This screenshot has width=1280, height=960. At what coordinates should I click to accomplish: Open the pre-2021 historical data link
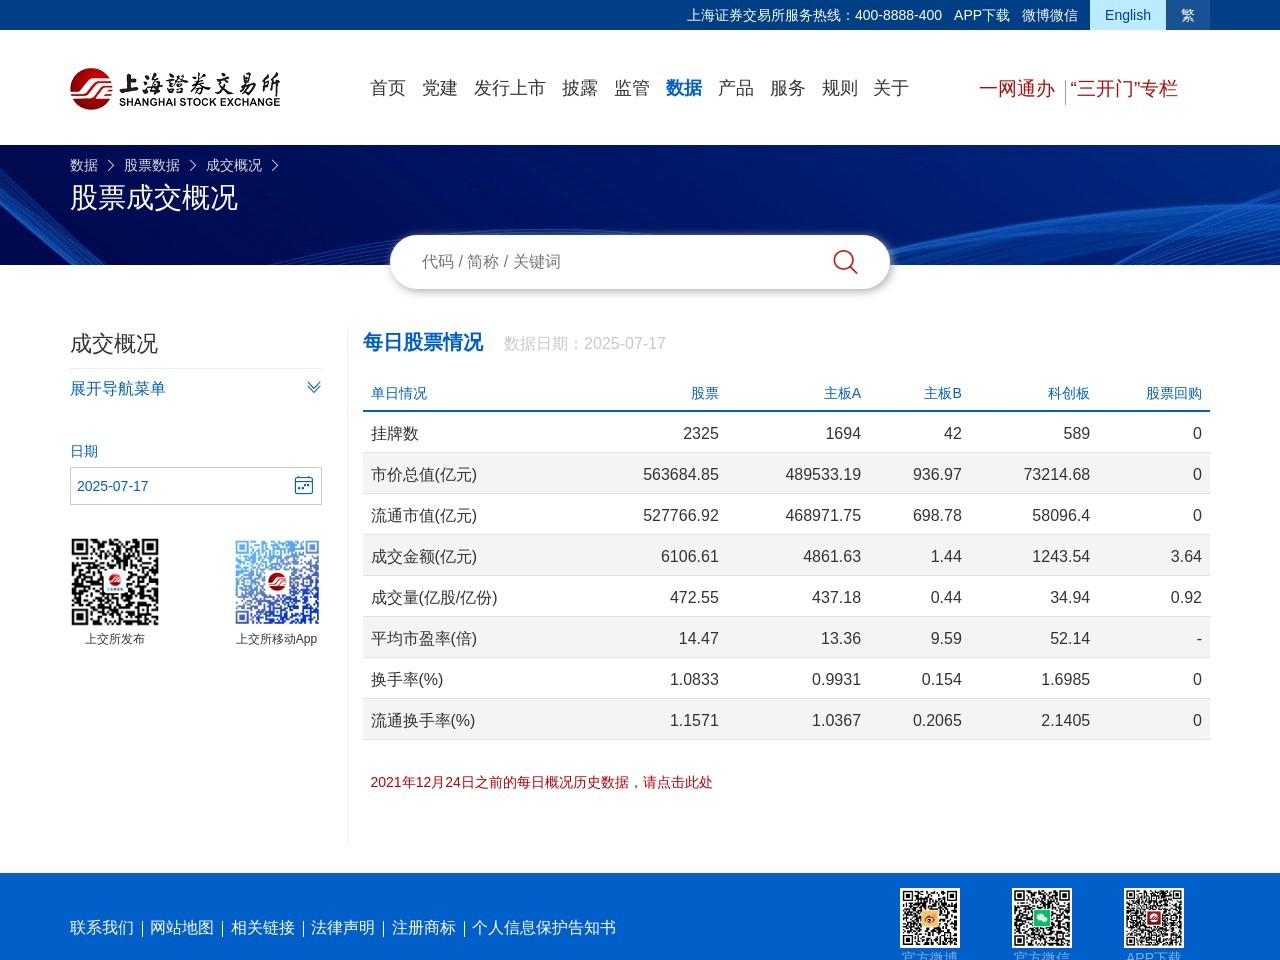pyautogui.click(x=541, y=782)
